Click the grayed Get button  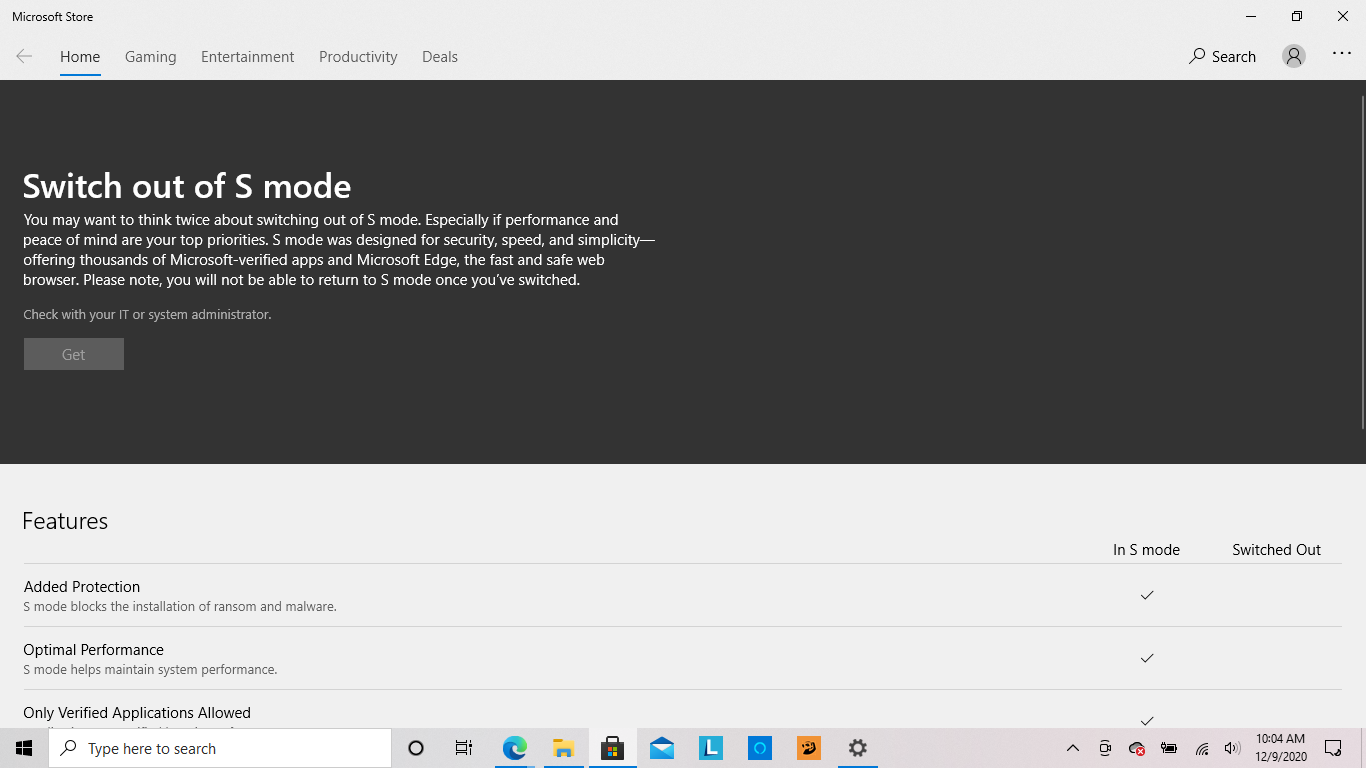pyautogui.click(x=74, y=354)
